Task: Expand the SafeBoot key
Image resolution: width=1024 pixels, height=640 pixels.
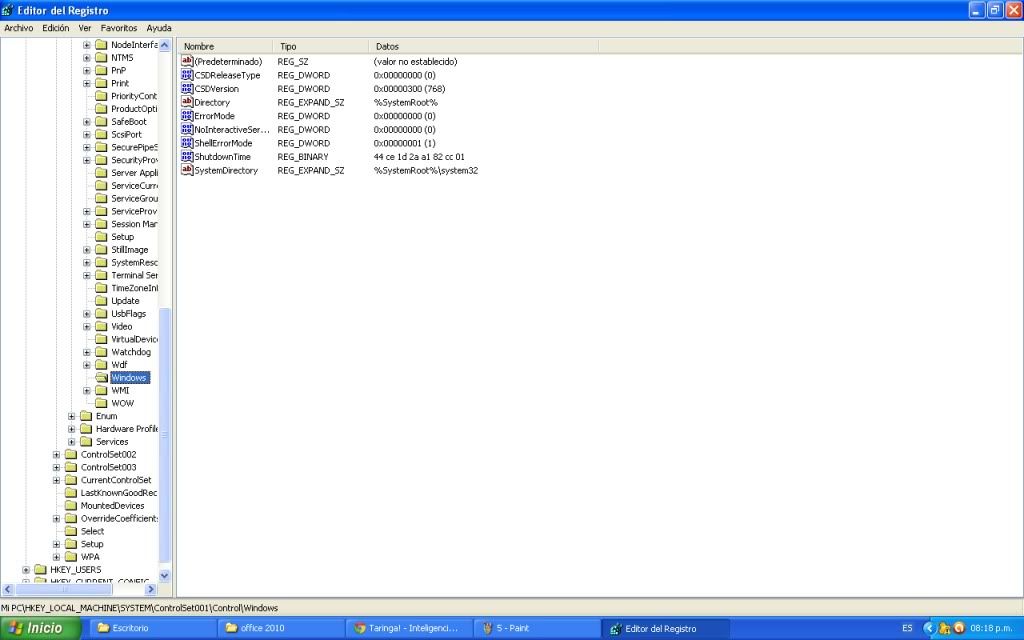Action: click(87, 122)
